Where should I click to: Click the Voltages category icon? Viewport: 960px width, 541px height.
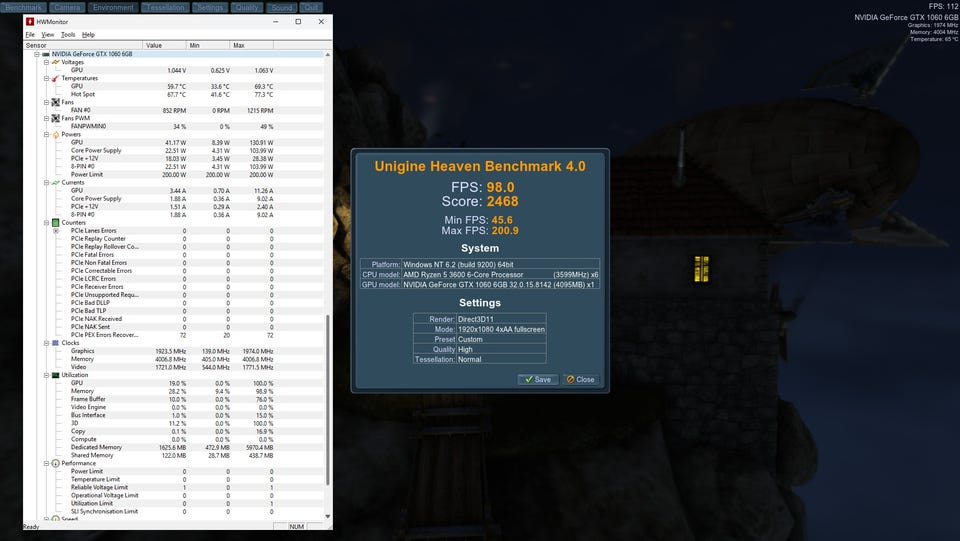(56, 62)
